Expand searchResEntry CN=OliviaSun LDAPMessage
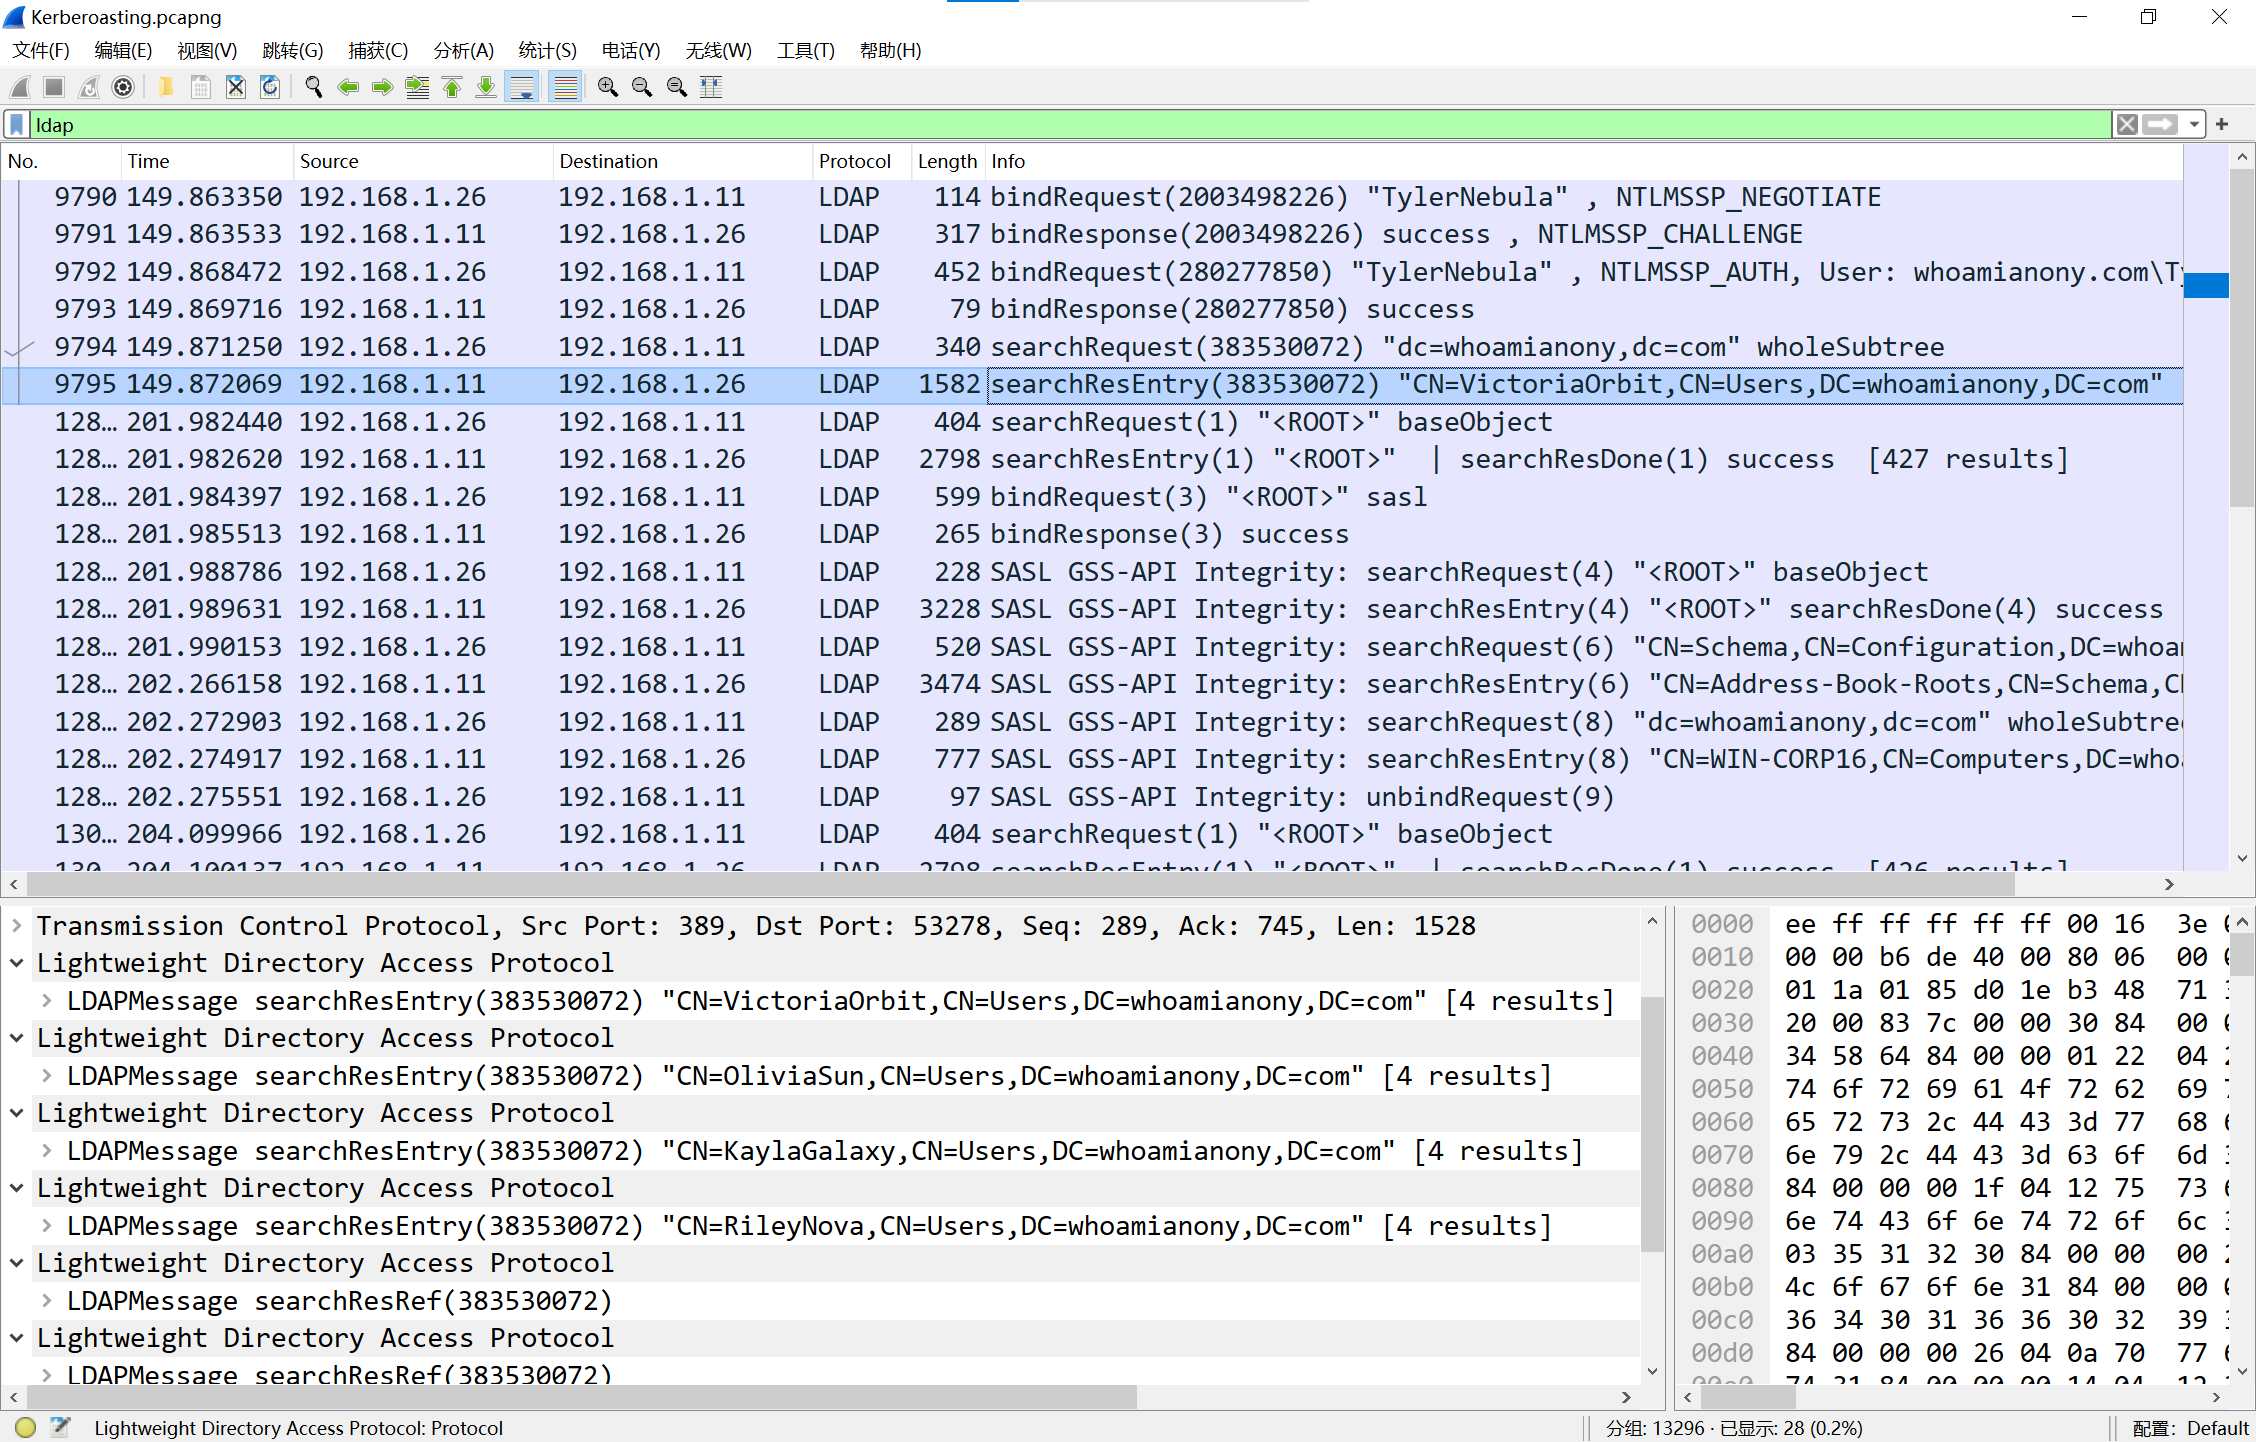The image size is (2256, 1442). click(x=47, y=1076)
